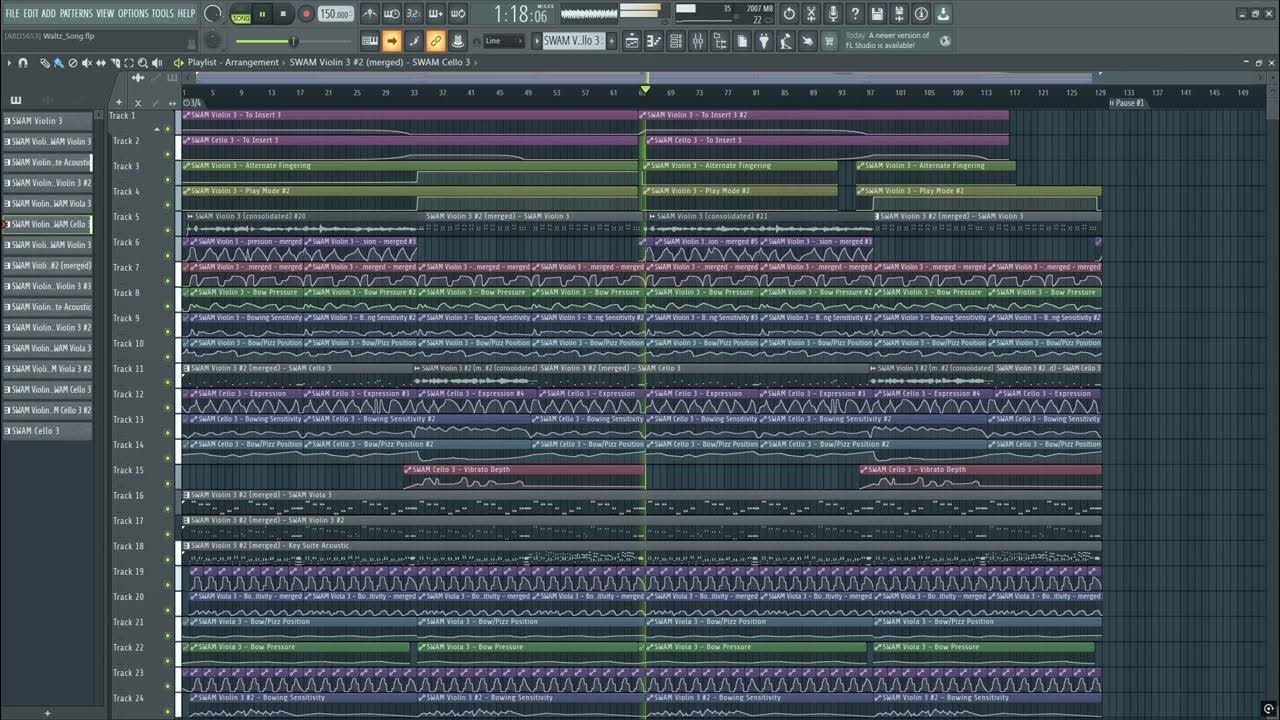Mute Track 2 using its green light
Screen dimensions: 1280x720
tap(167, 154)
